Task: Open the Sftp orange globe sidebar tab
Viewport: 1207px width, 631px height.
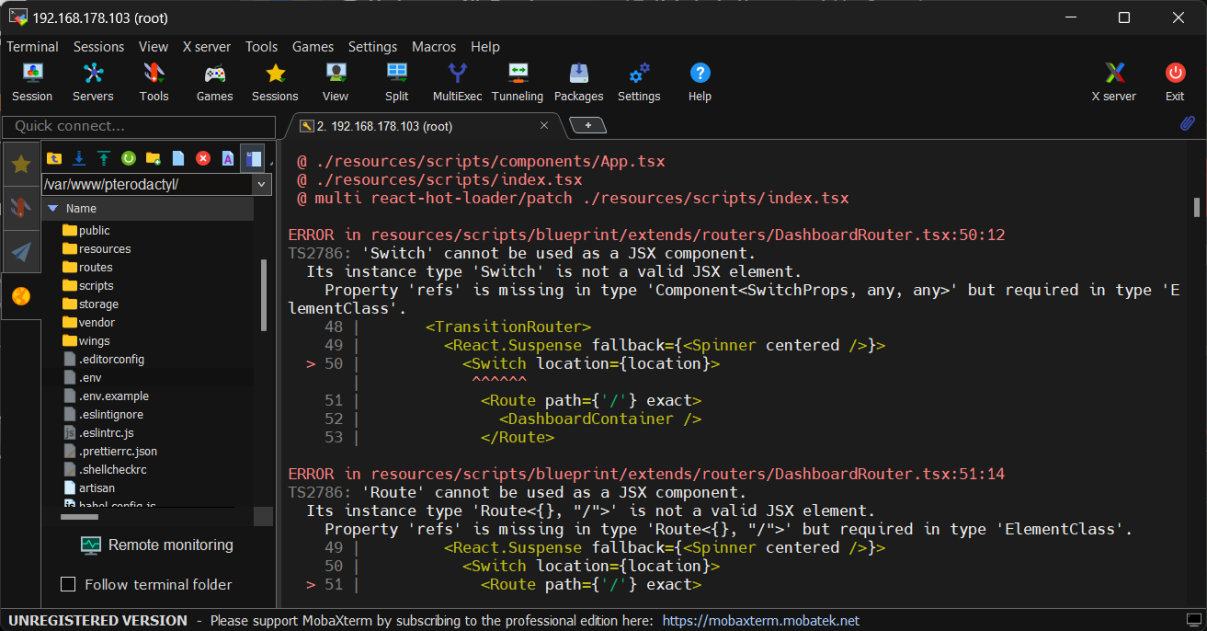Action: pos(21,296)
